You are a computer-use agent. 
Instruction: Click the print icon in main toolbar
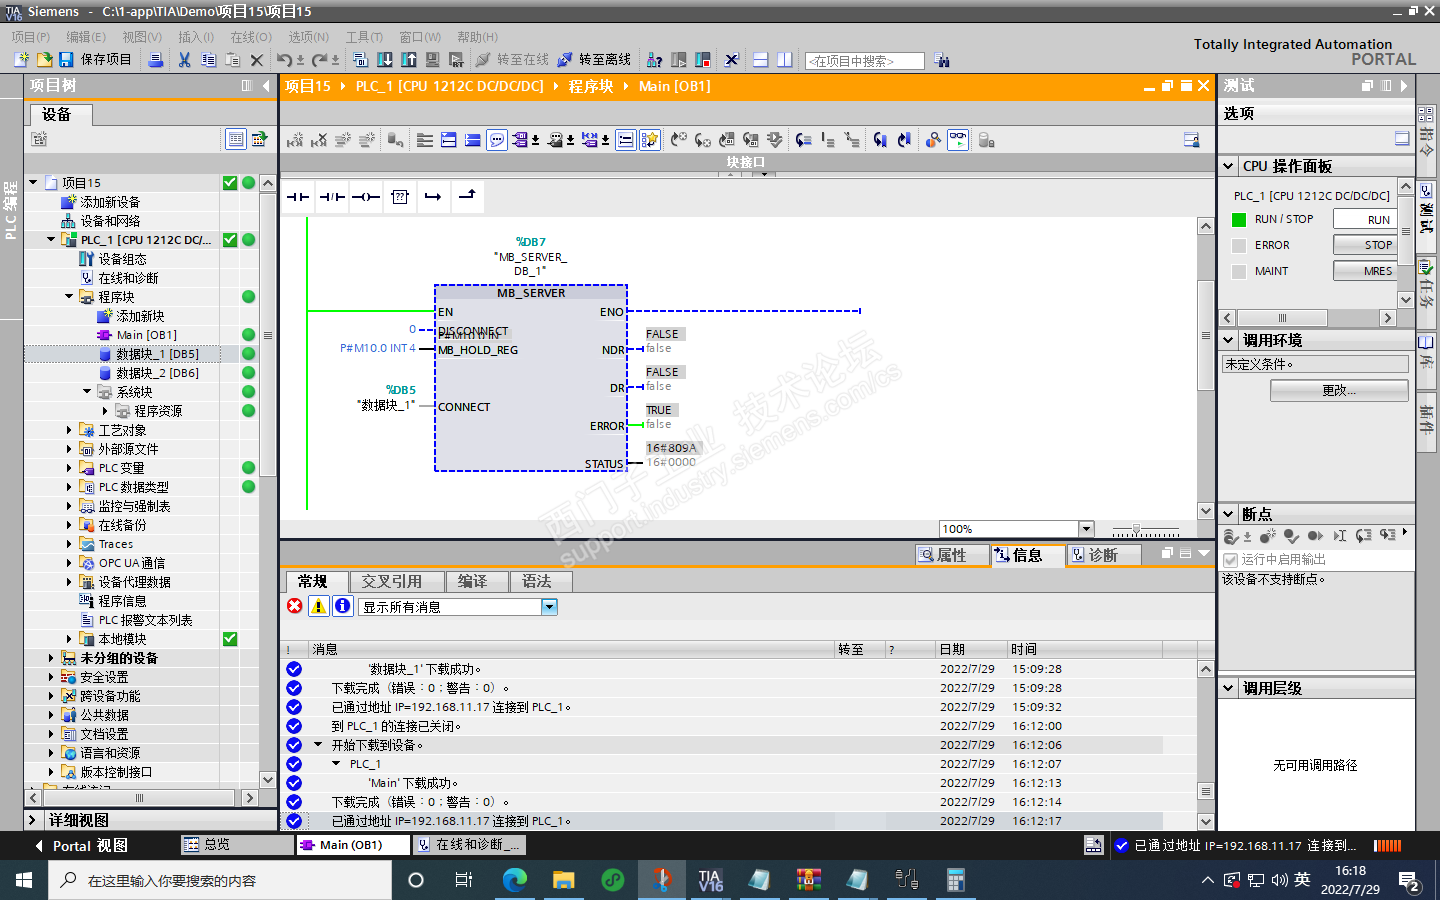click(156, 60)
